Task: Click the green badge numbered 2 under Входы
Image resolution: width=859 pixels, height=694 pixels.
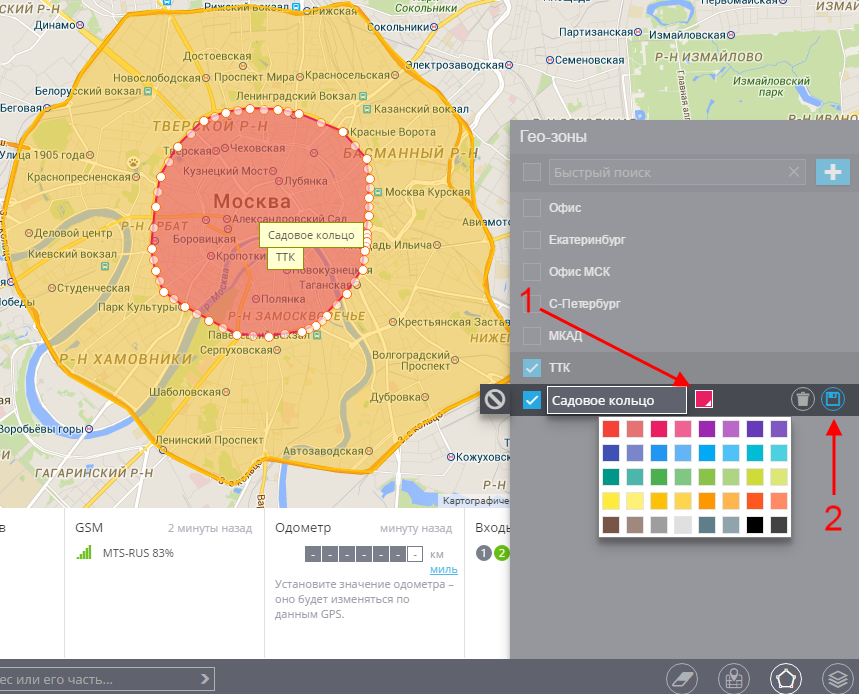Action: coord(501,553)
